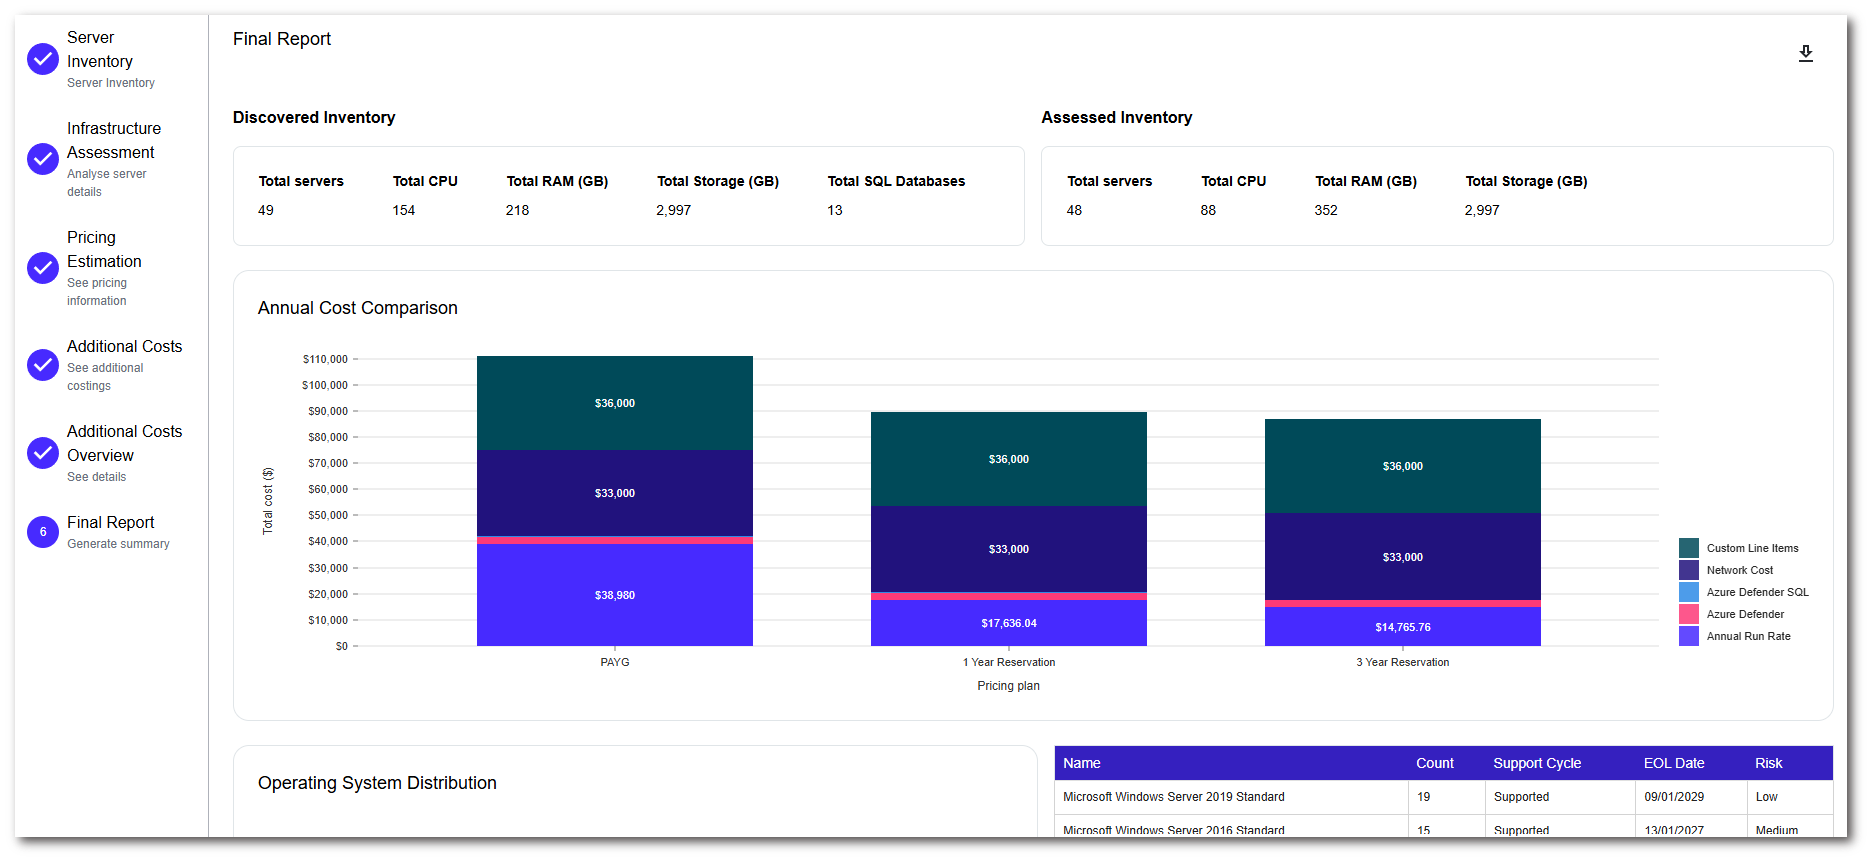Click the Server Inventory step checkmark icon
The width and height of the screenshot is (1872, 862).
pos(43,60)
